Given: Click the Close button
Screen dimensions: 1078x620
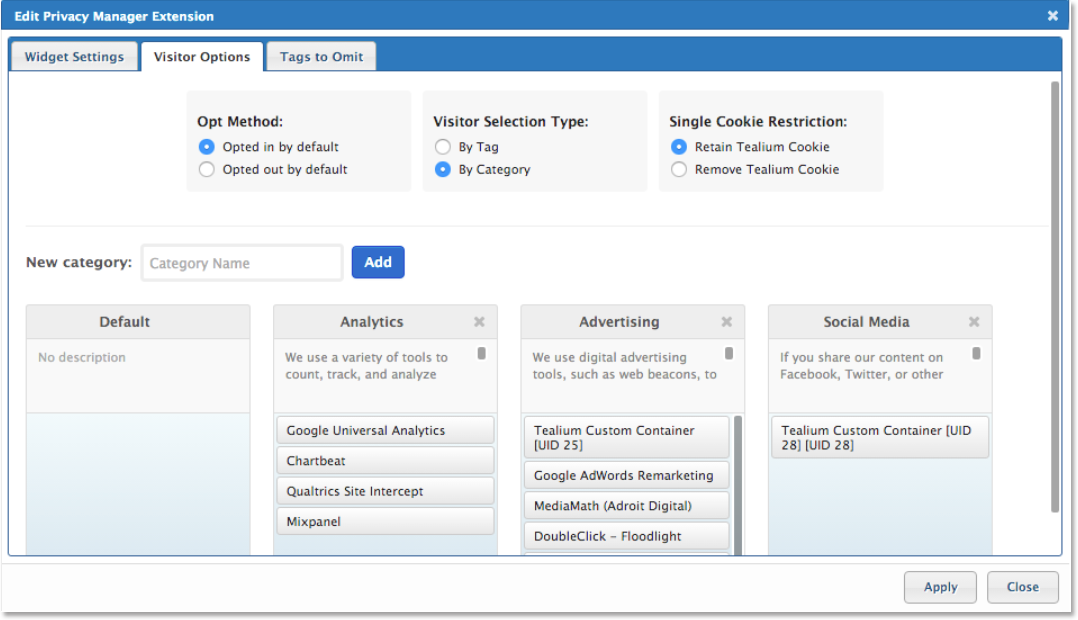Looking at the screenshot, I should 1022,587.
